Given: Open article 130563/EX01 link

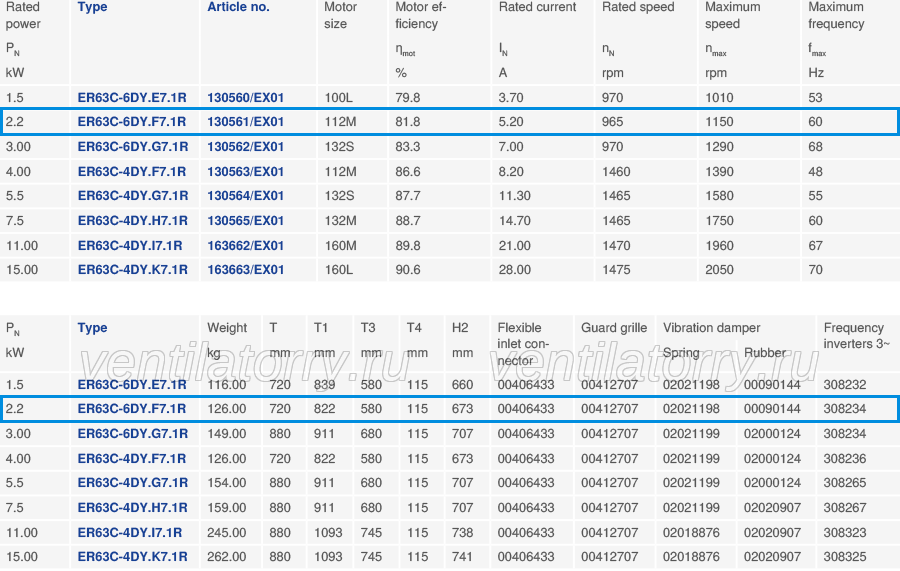Looking at the screenshot, I should click(x=246, y=172).
